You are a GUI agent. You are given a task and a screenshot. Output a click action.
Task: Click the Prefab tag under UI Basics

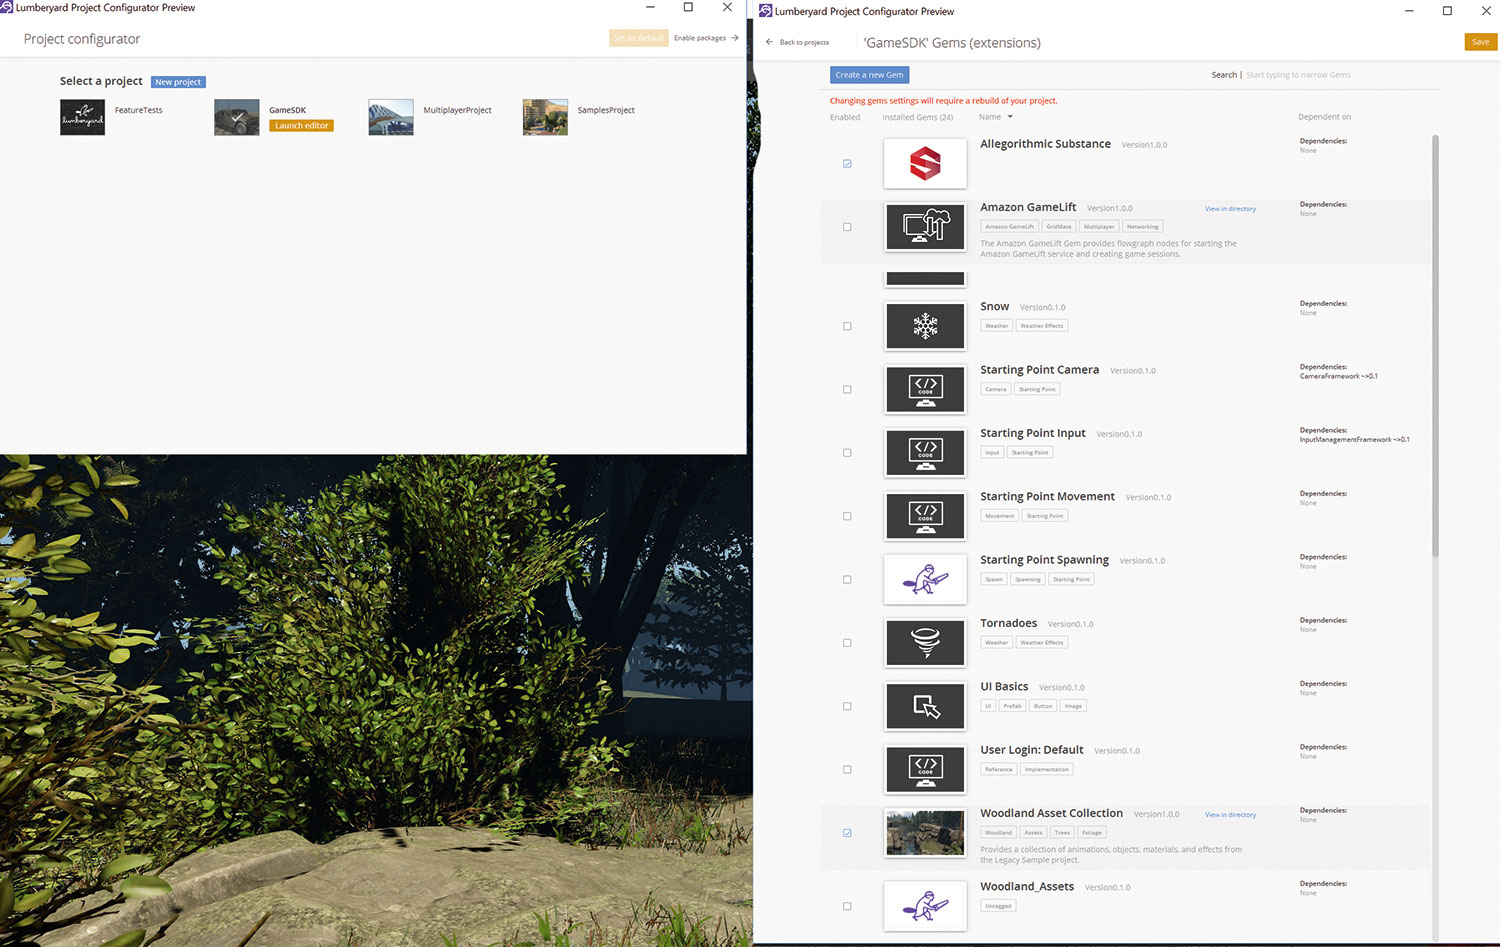pos(1012,706)
